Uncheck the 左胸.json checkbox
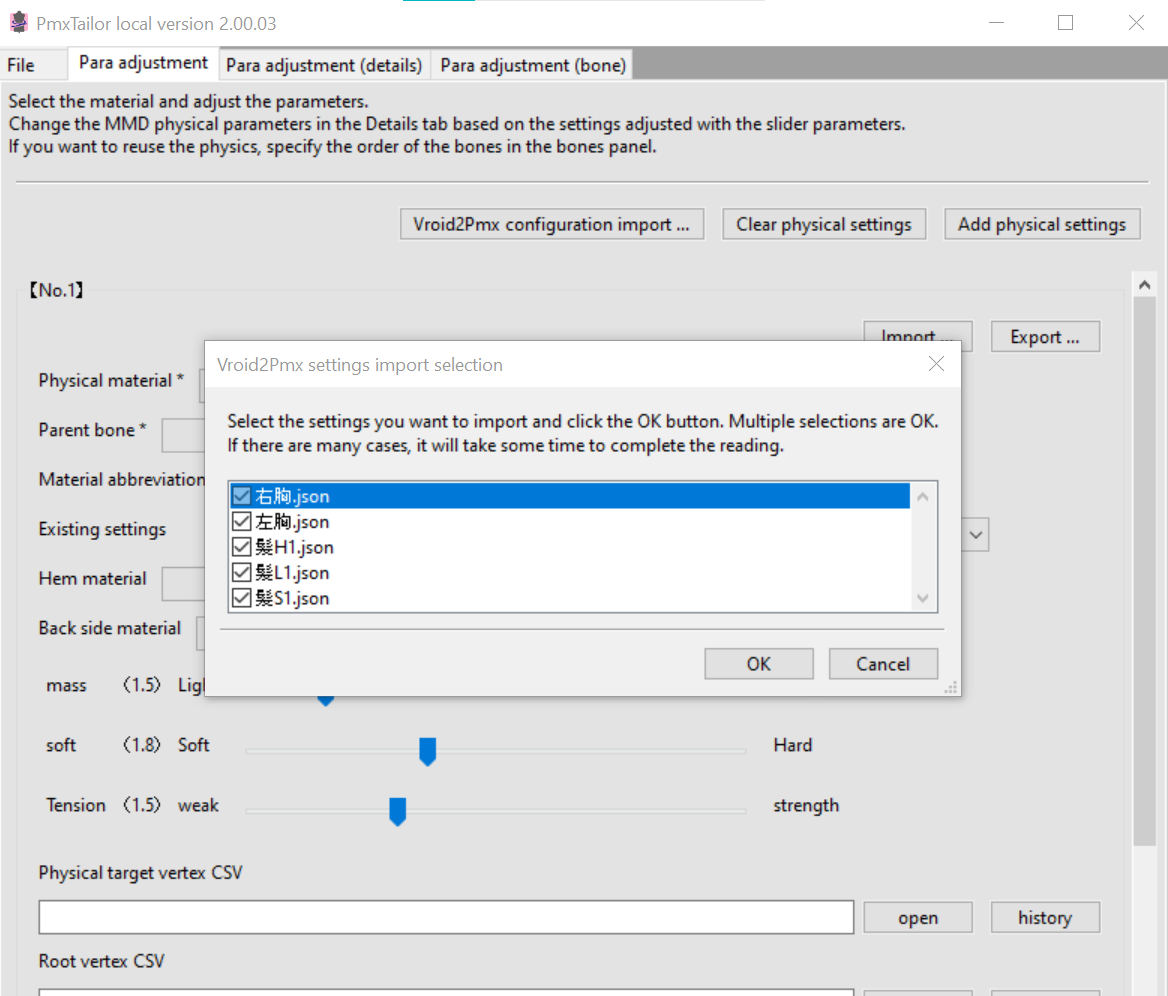Screen dimensions: 1168x996 [241, 521]
